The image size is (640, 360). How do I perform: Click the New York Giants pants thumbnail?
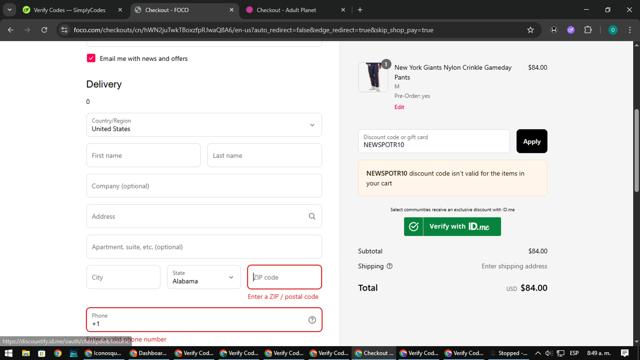pos(373,76)
